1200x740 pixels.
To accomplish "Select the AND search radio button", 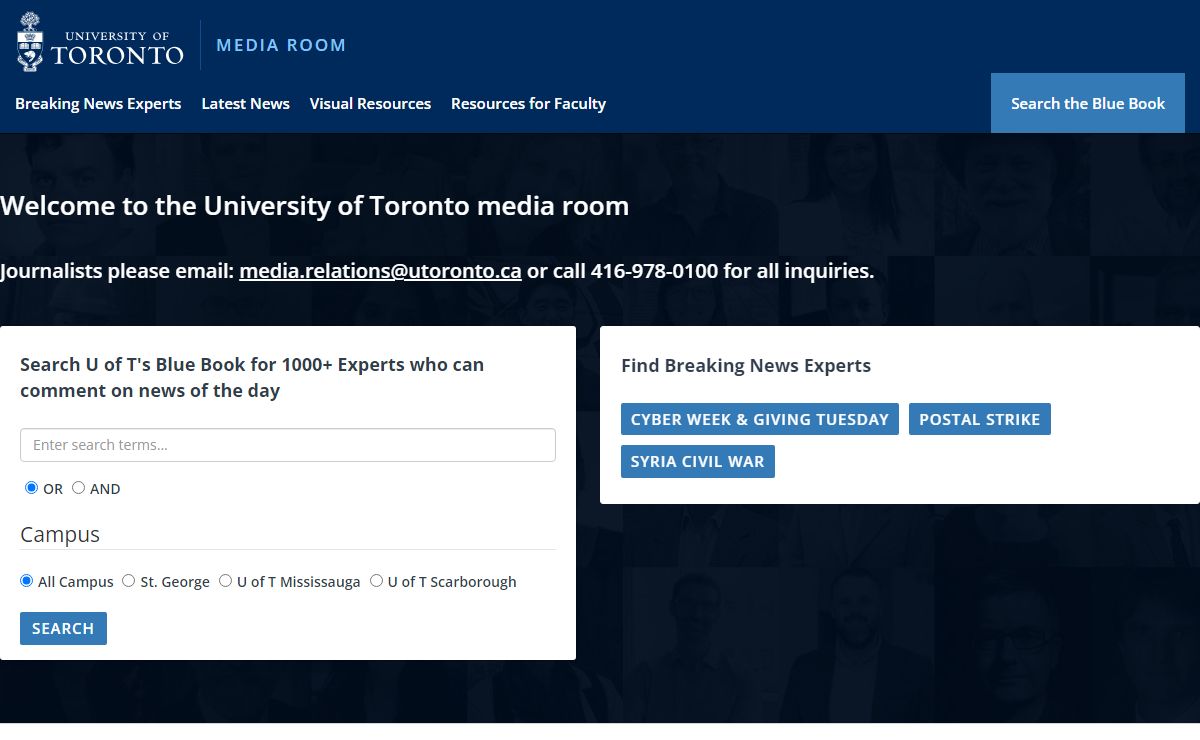I will pos(78,488).
